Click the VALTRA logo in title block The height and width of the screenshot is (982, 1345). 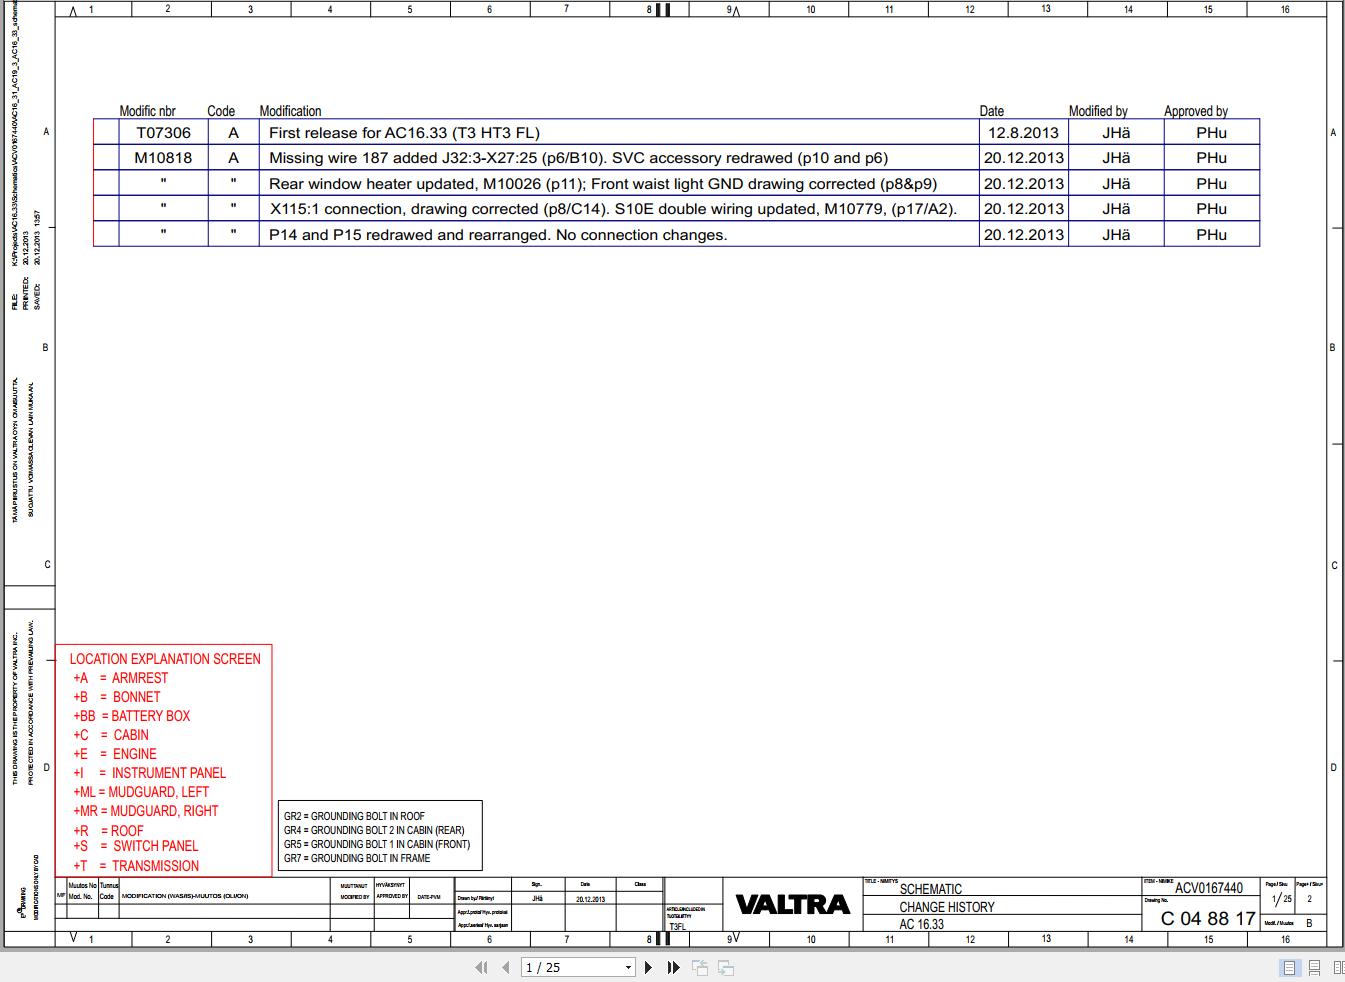792,904
